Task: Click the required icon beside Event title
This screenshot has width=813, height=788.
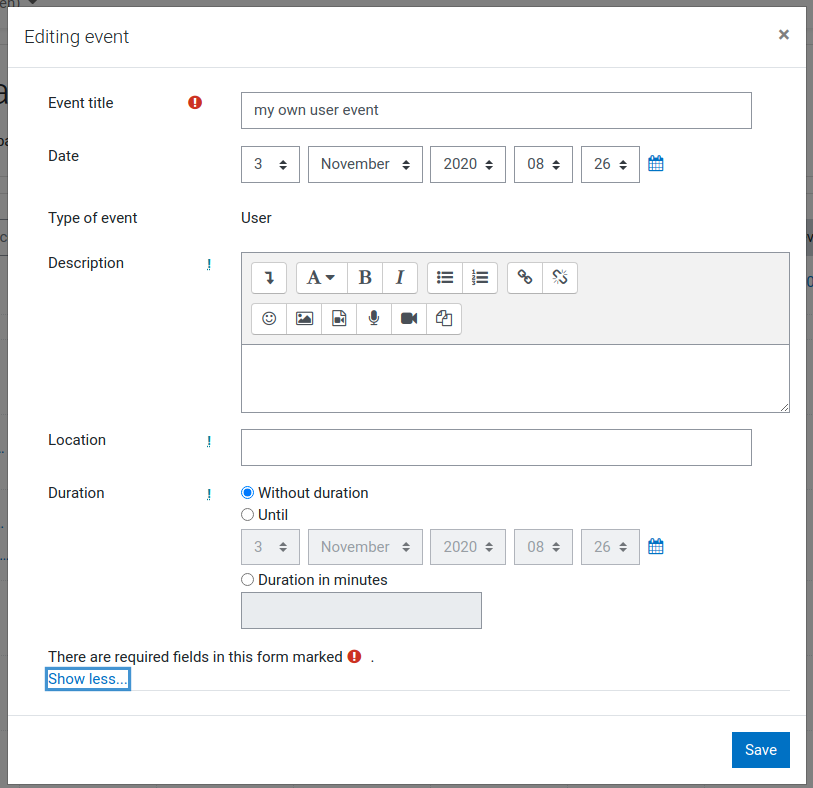Action: click(x=195, y=103)
